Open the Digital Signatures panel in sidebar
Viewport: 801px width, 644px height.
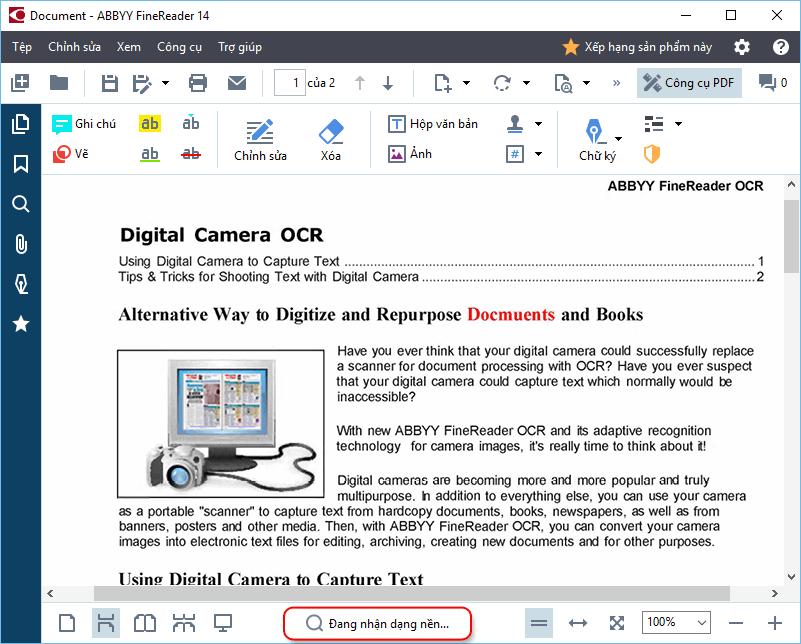tap(21, 284)
